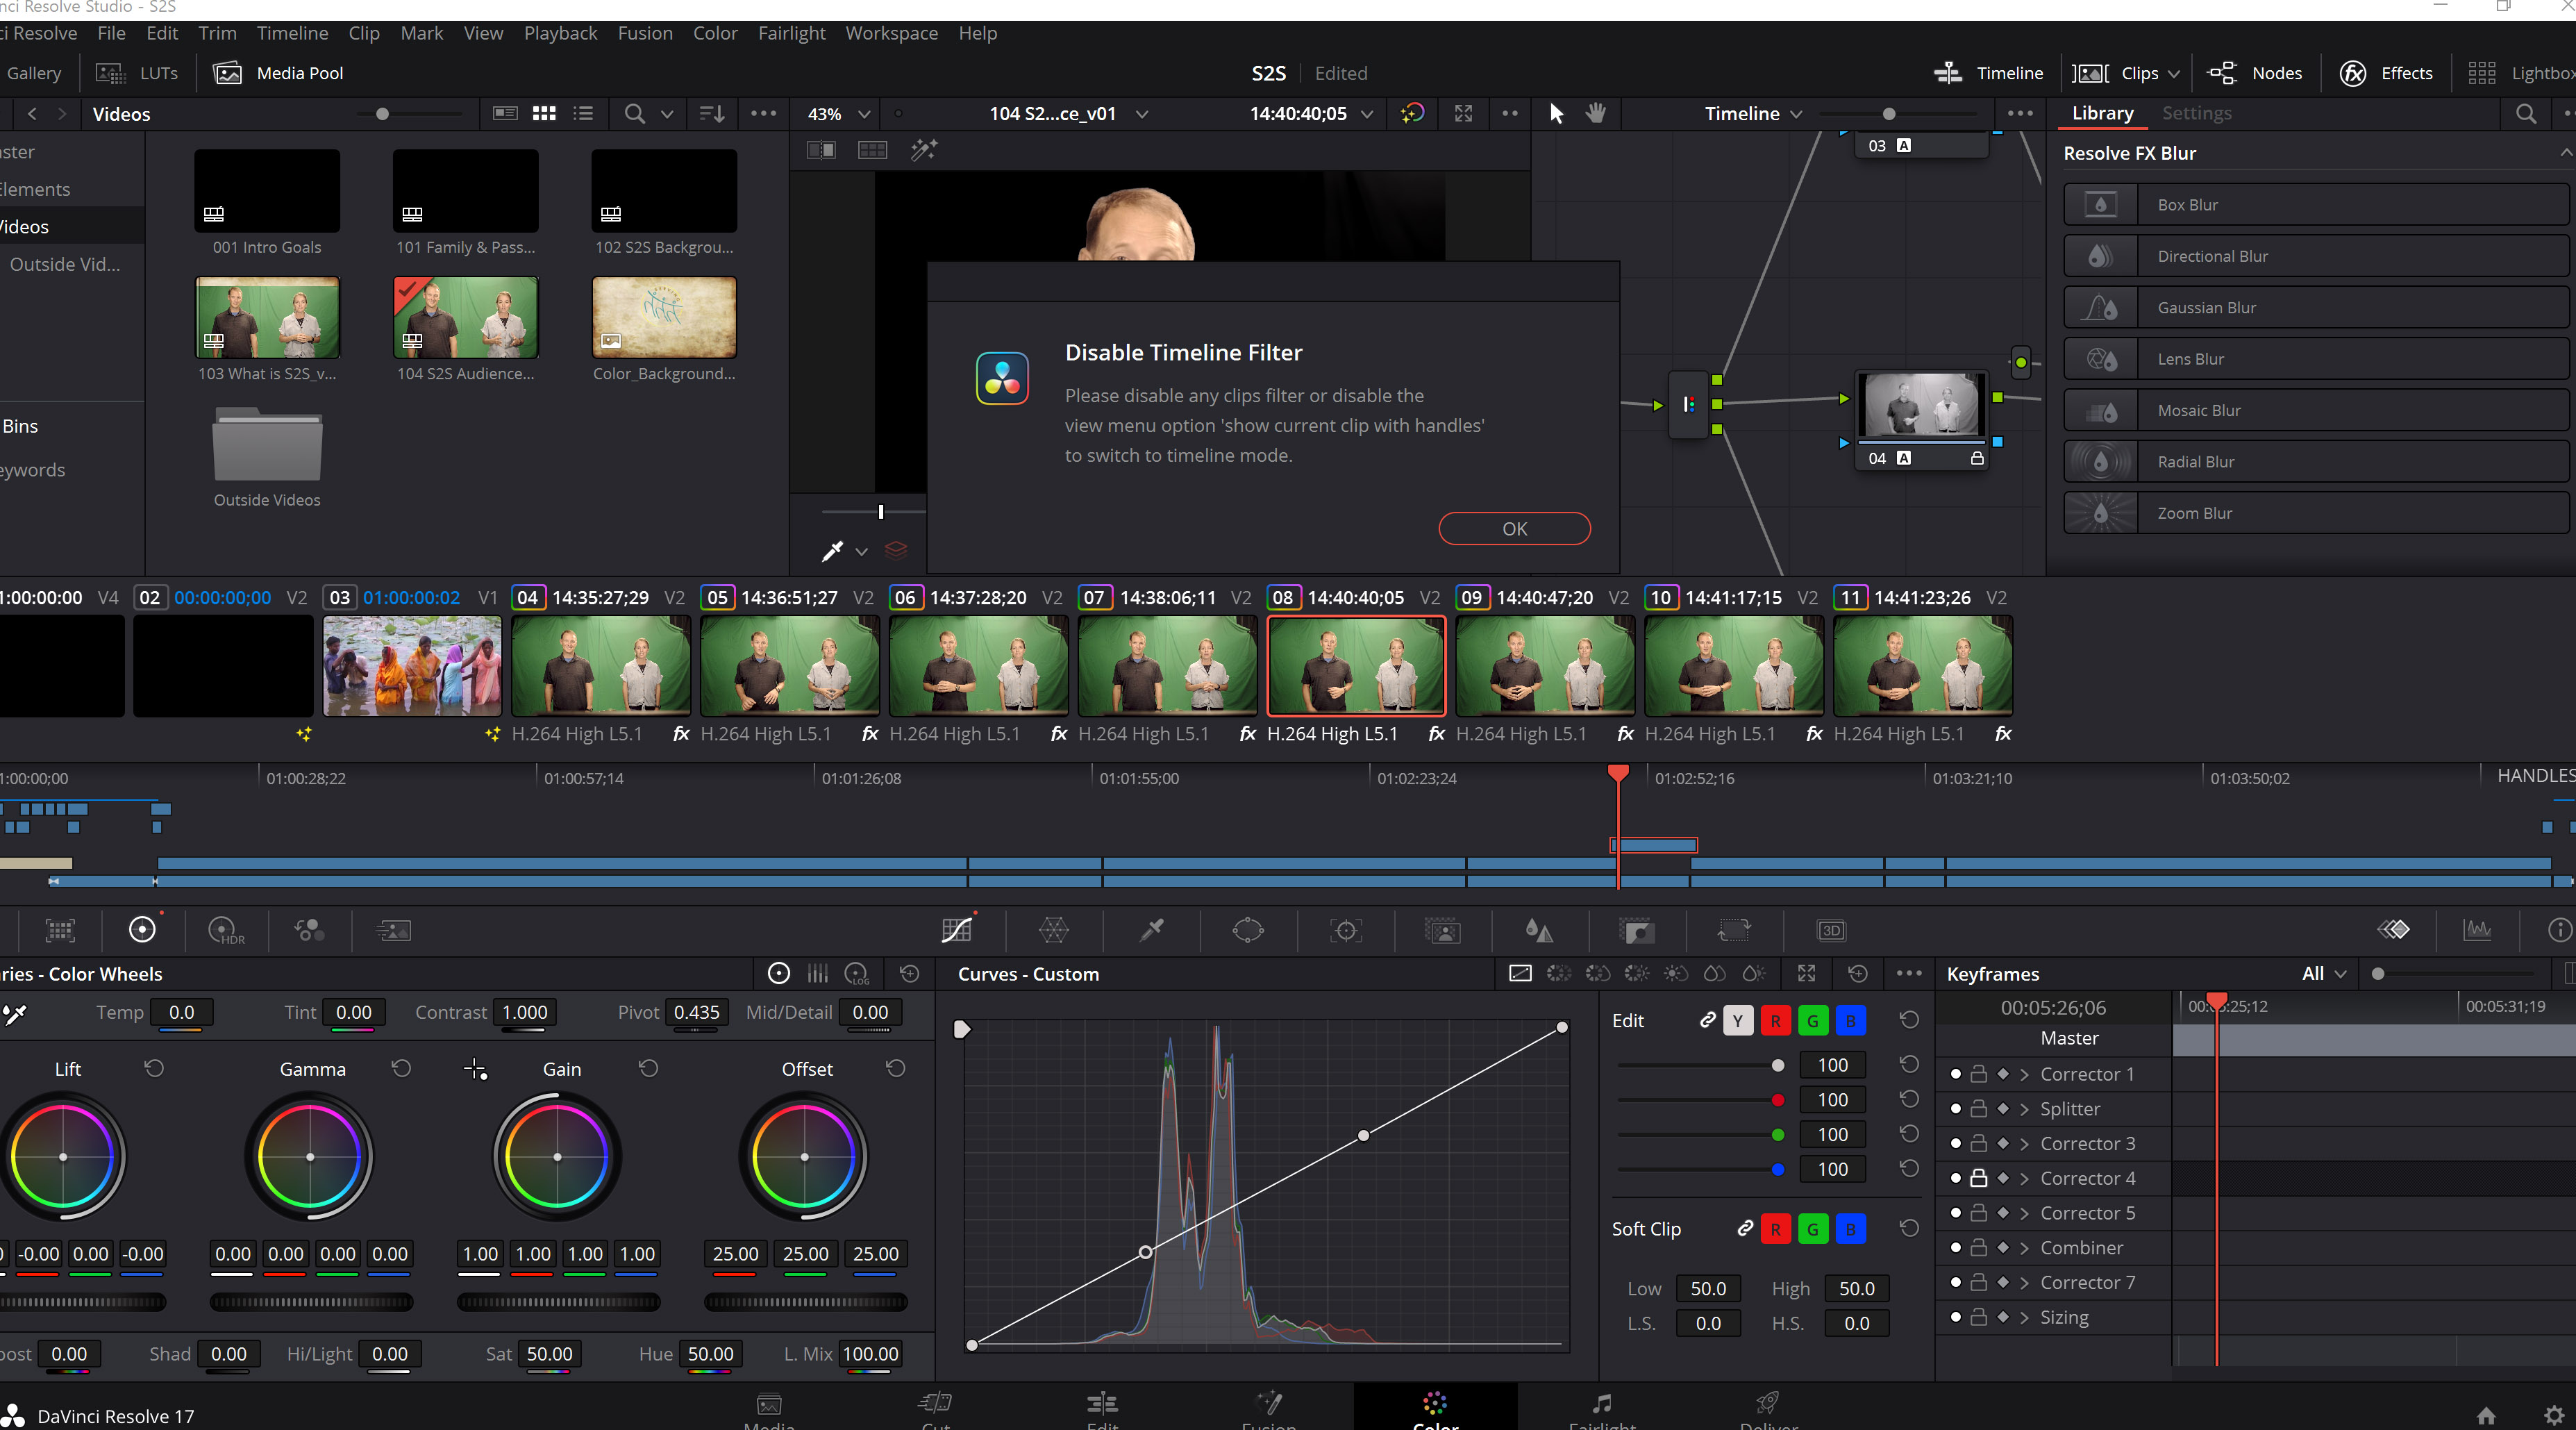This screenshot has height=1430, width=2576.
Task: Click the Gain color wheel center
Action: coord(557,1156)
